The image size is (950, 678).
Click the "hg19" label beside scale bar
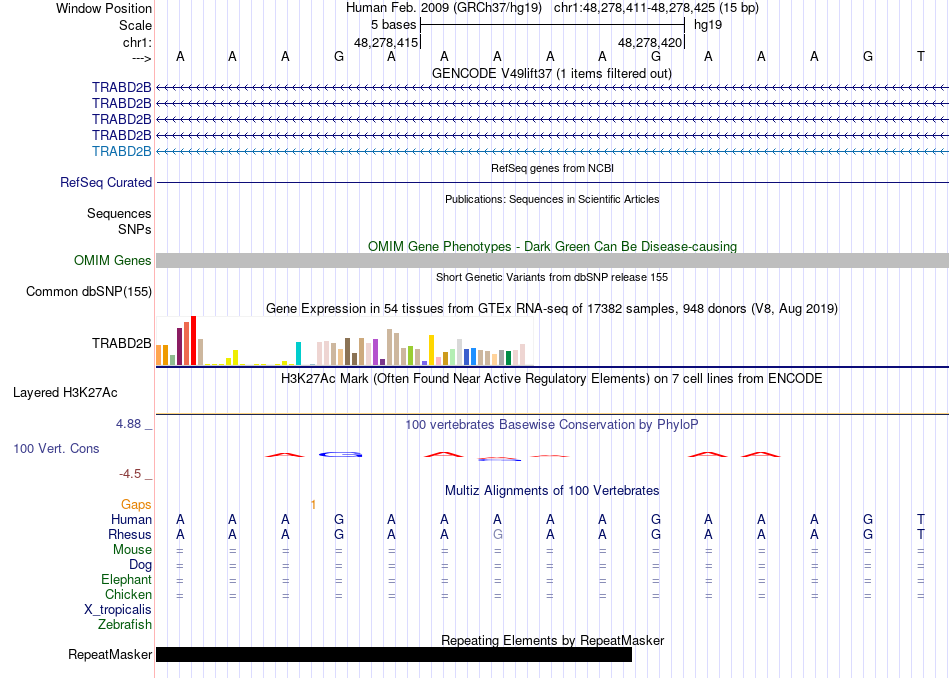point(708,25)
